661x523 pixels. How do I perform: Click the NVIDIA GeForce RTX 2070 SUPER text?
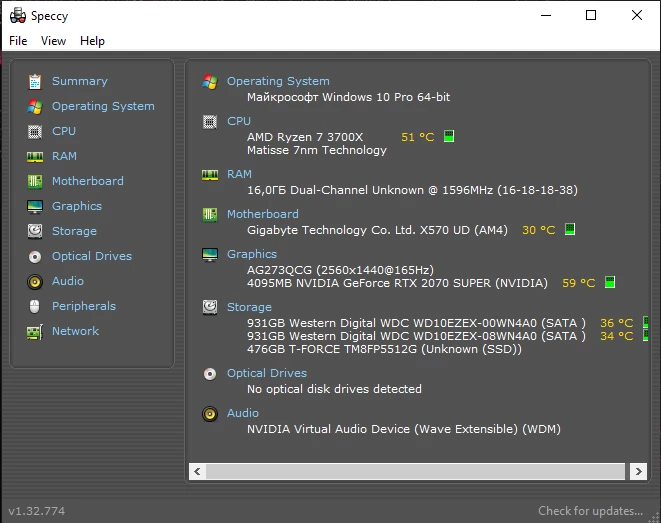[397, 283]
